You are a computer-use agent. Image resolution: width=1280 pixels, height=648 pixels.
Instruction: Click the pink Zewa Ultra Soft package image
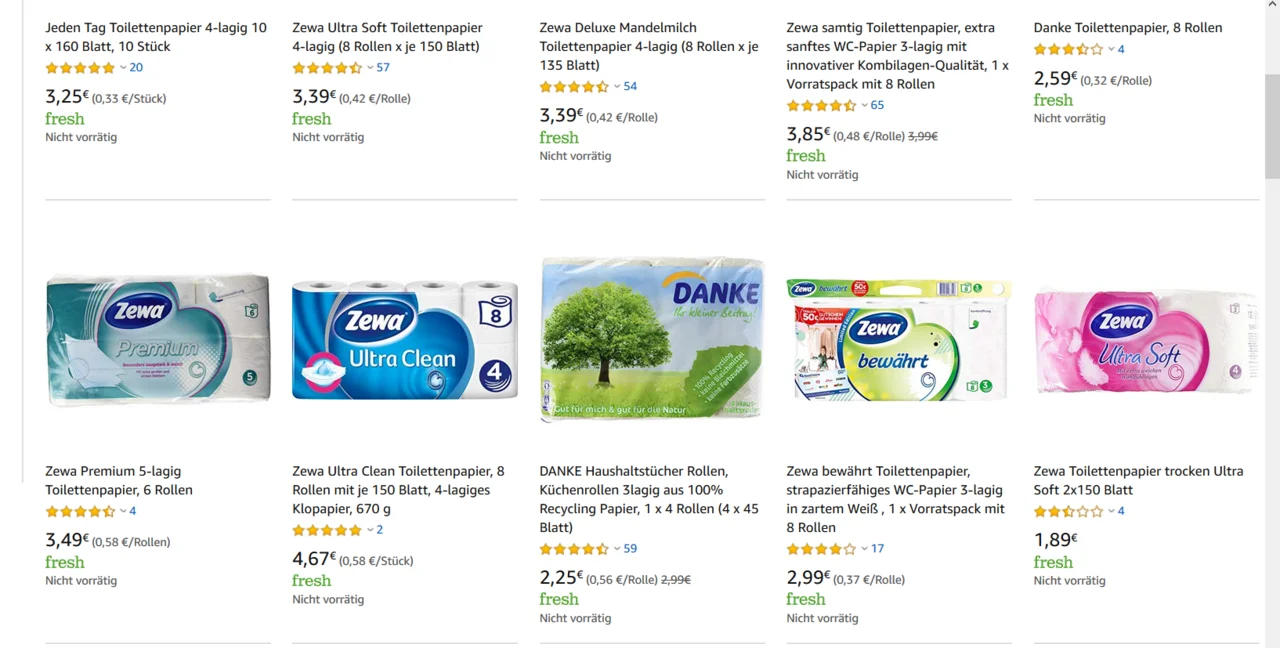coord(1145,342)
